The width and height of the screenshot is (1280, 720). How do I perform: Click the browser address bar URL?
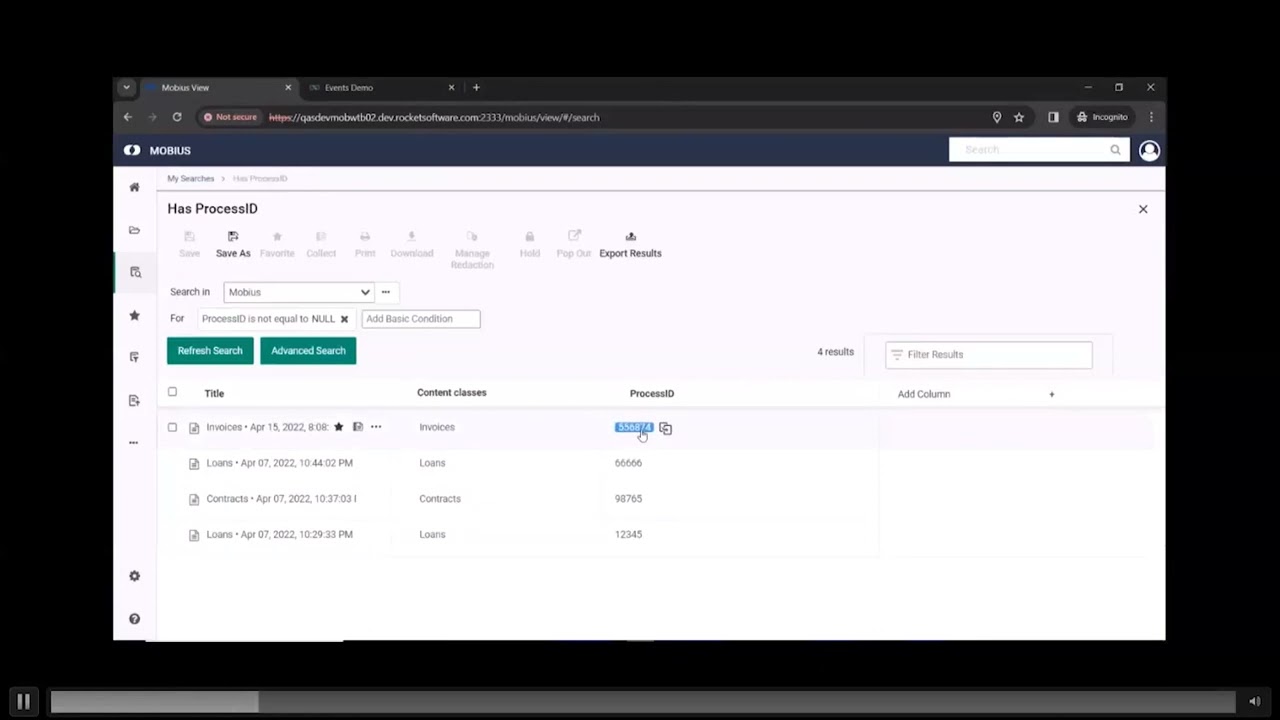pos(434,117)
